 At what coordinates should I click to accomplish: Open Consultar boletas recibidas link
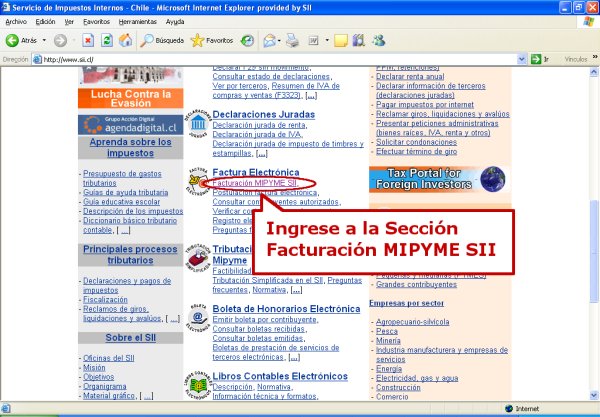point(259,329)
